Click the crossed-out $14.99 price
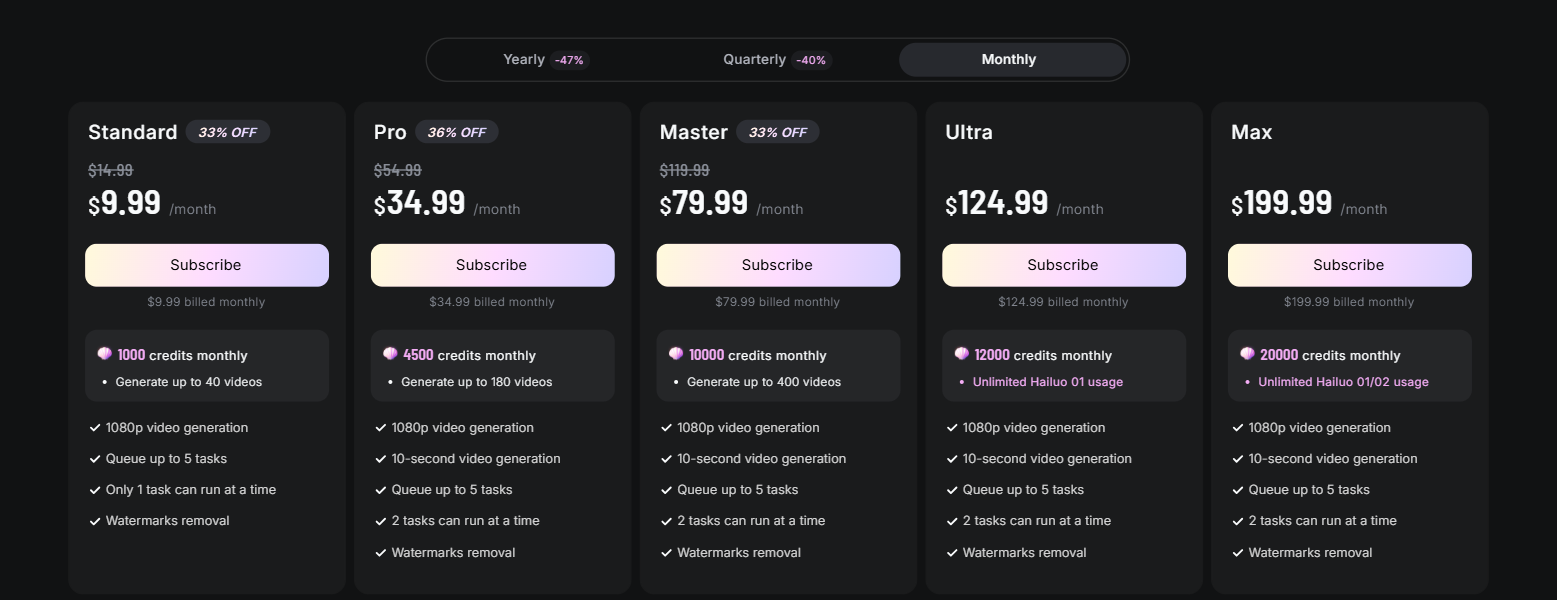Viewport: 1557px width, 600px height. 111,170
